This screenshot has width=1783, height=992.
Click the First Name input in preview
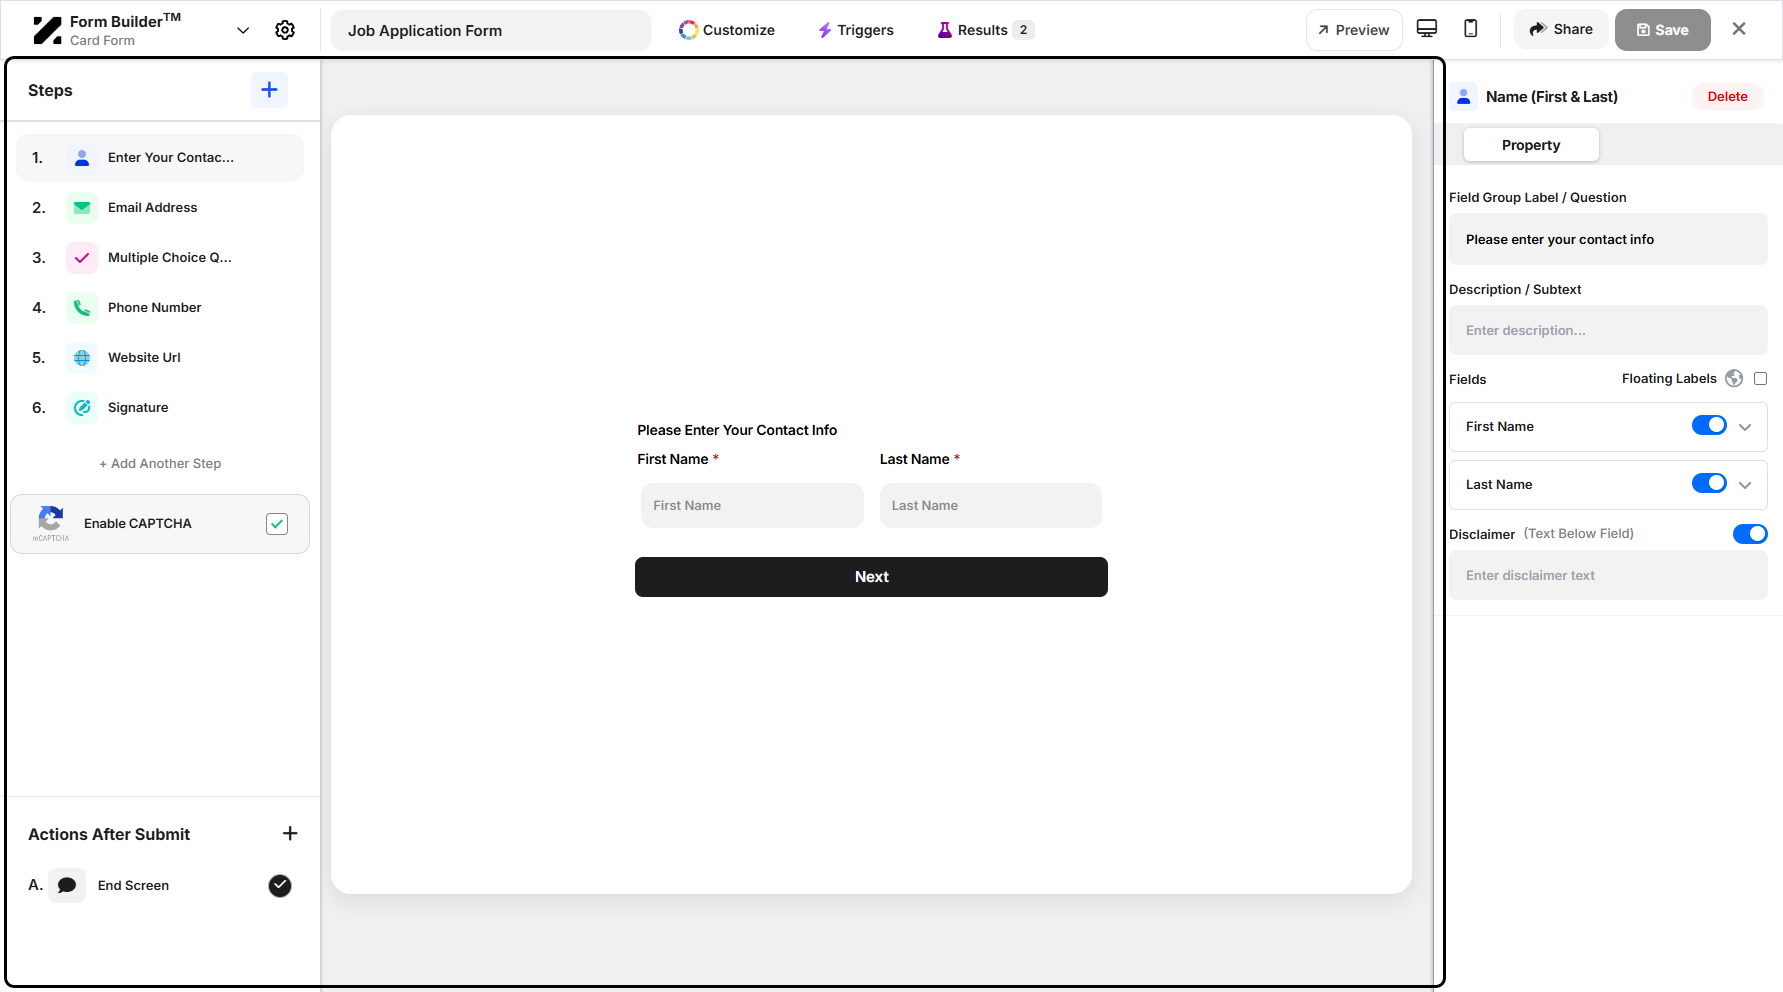[752, 506]
